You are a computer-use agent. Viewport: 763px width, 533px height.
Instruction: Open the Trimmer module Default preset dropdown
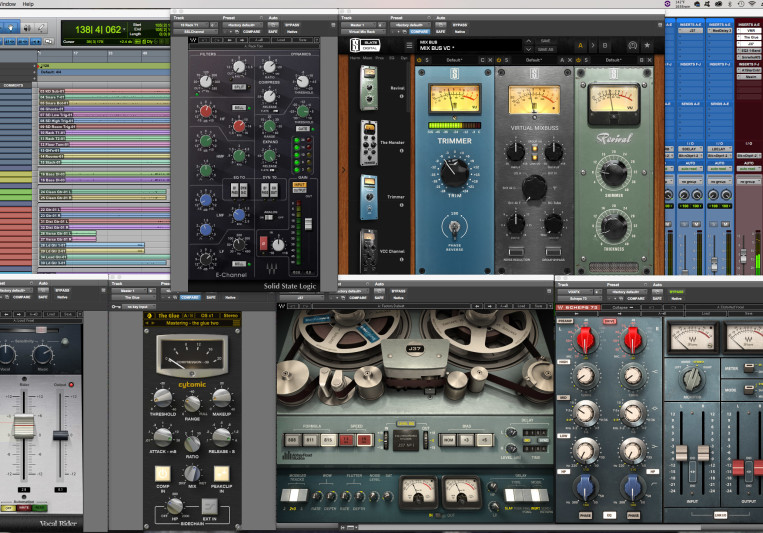pyautogui.click(x=454, y=60)
